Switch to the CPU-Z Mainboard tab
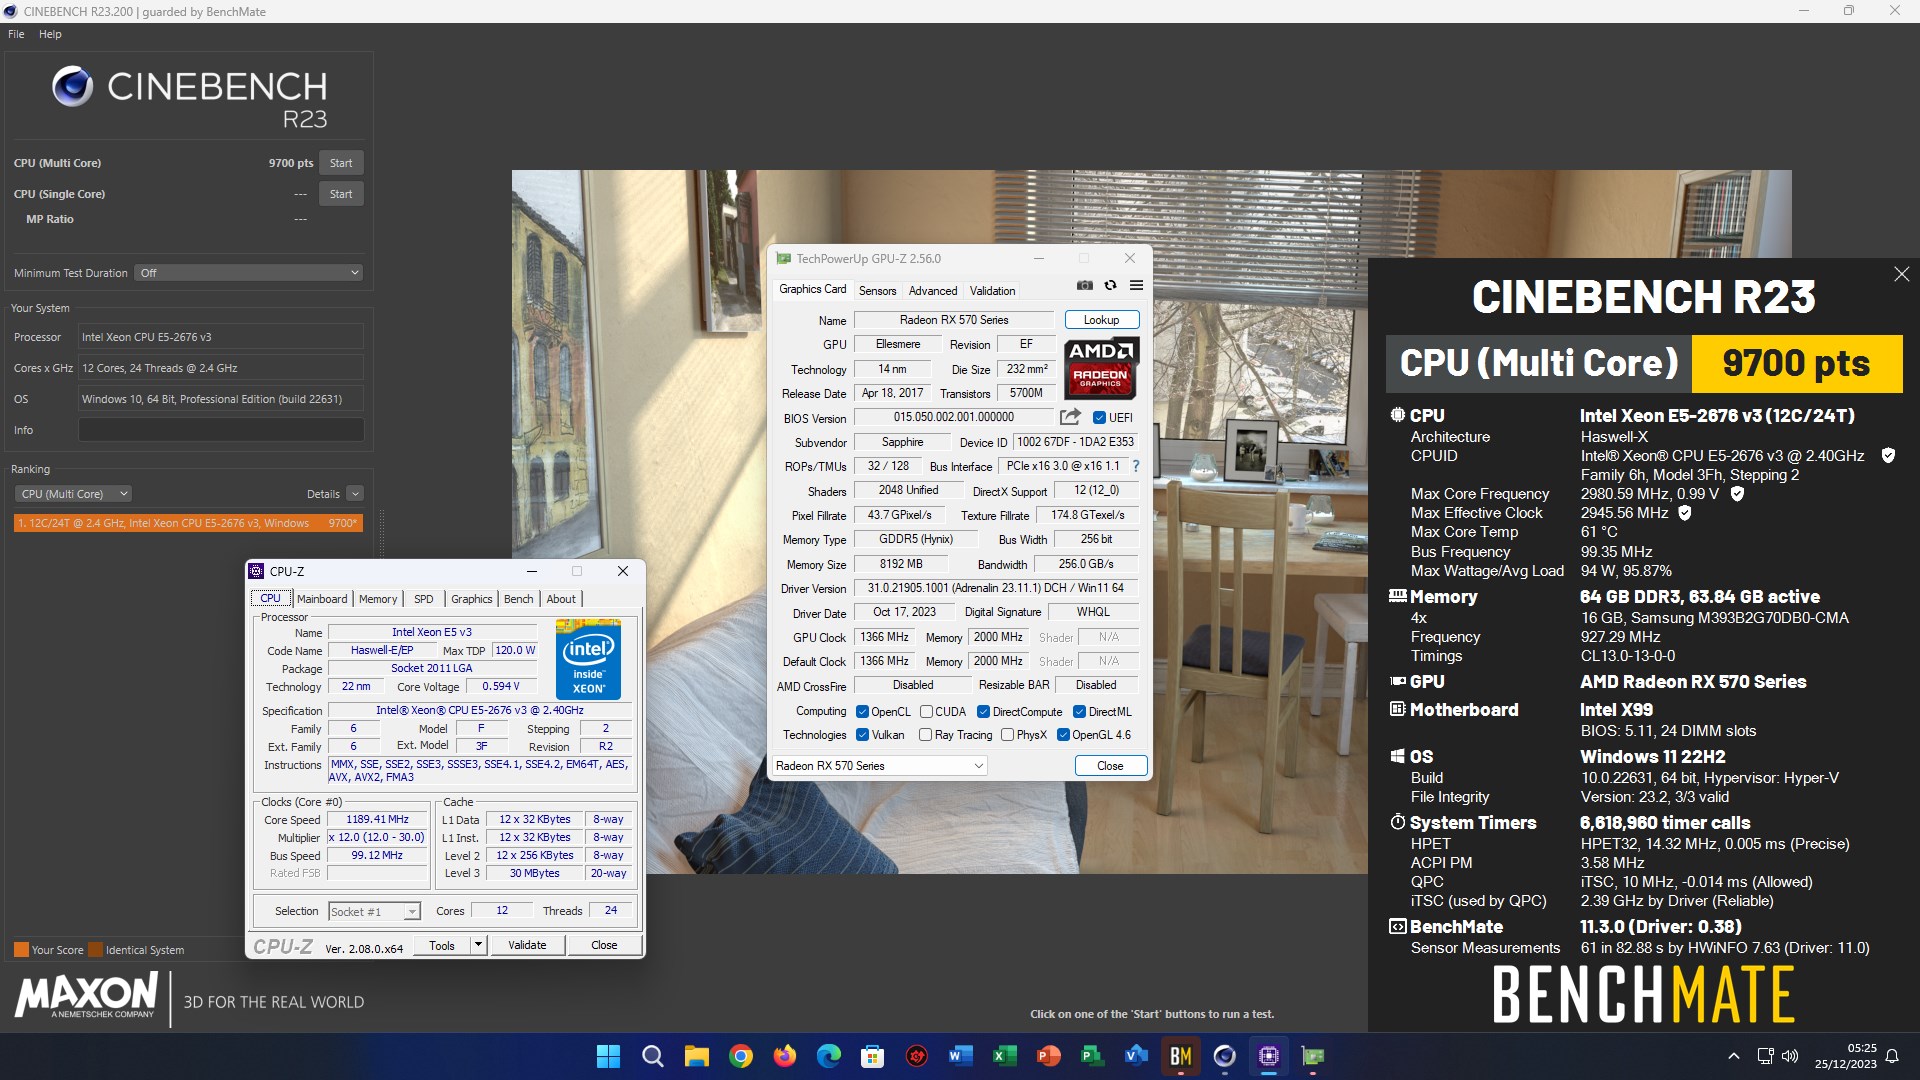The height and width of the screenshot is (1080, 1920). click(x=322, y=599)
